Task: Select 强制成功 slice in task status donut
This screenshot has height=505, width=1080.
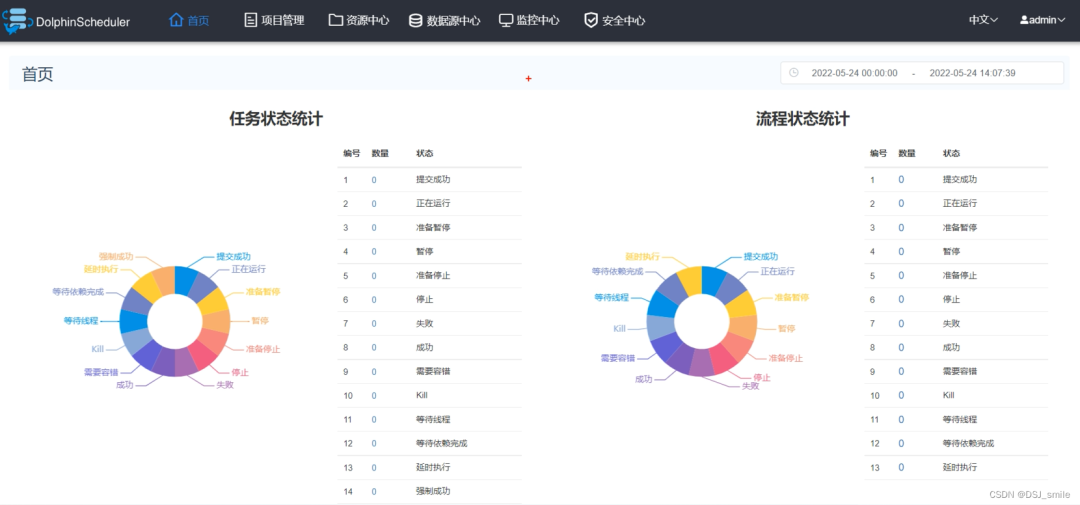Action: [x=165, y=280]
